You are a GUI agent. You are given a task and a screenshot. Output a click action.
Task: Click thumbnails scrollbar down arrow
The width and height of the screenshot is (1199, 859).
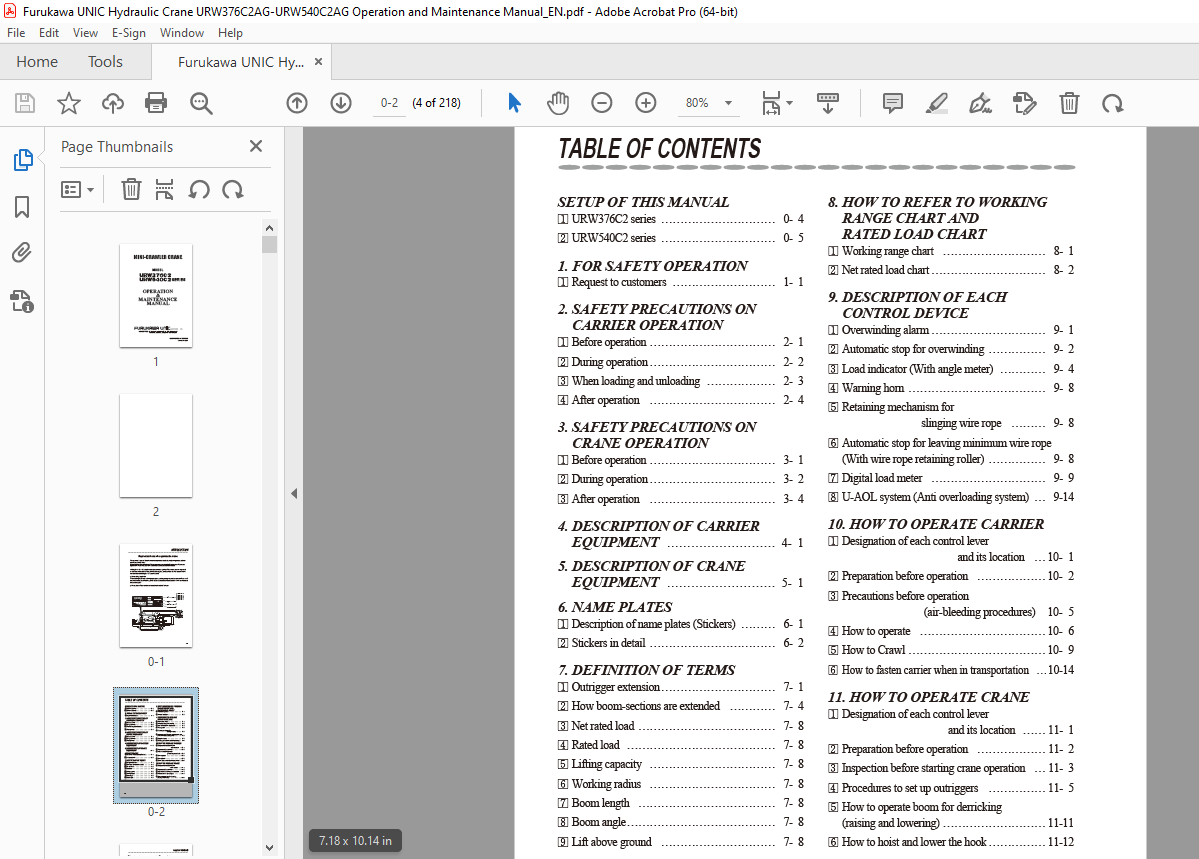pyautogui.click(x=269, y=848)
